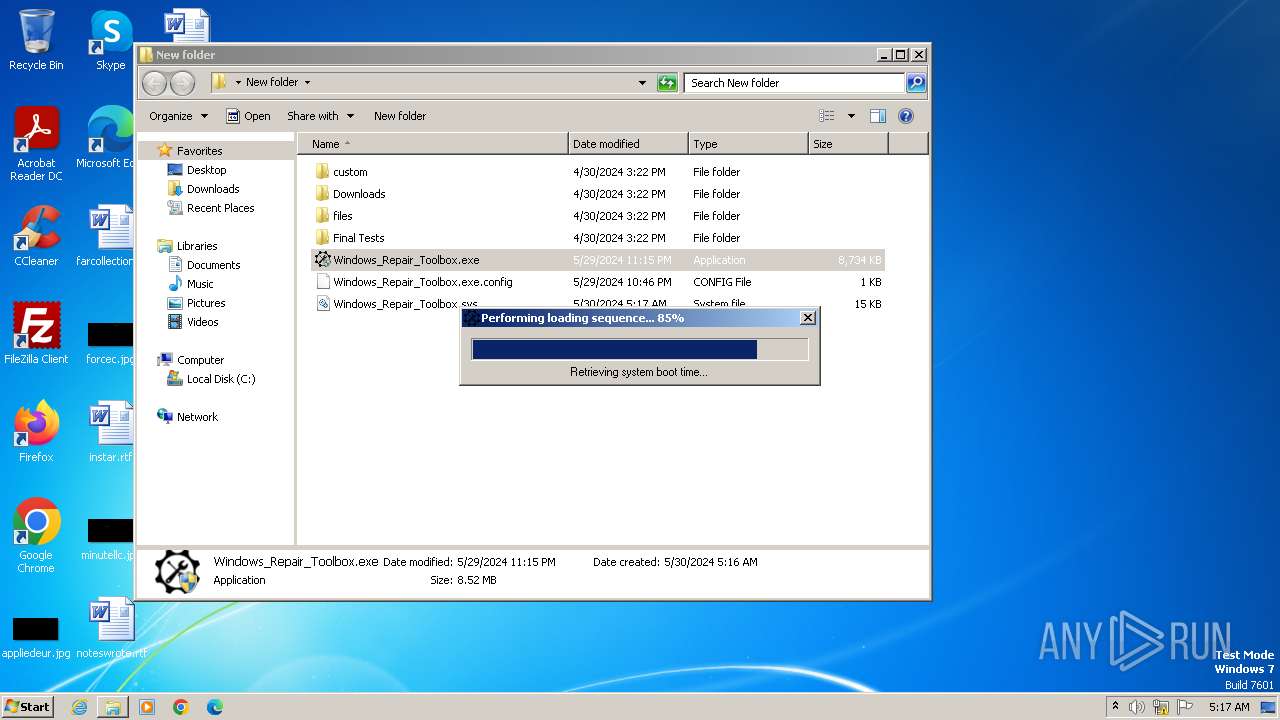Sort by the Size column header
1280x720 pixels.
pyautogui.click(x=848, y=144)
